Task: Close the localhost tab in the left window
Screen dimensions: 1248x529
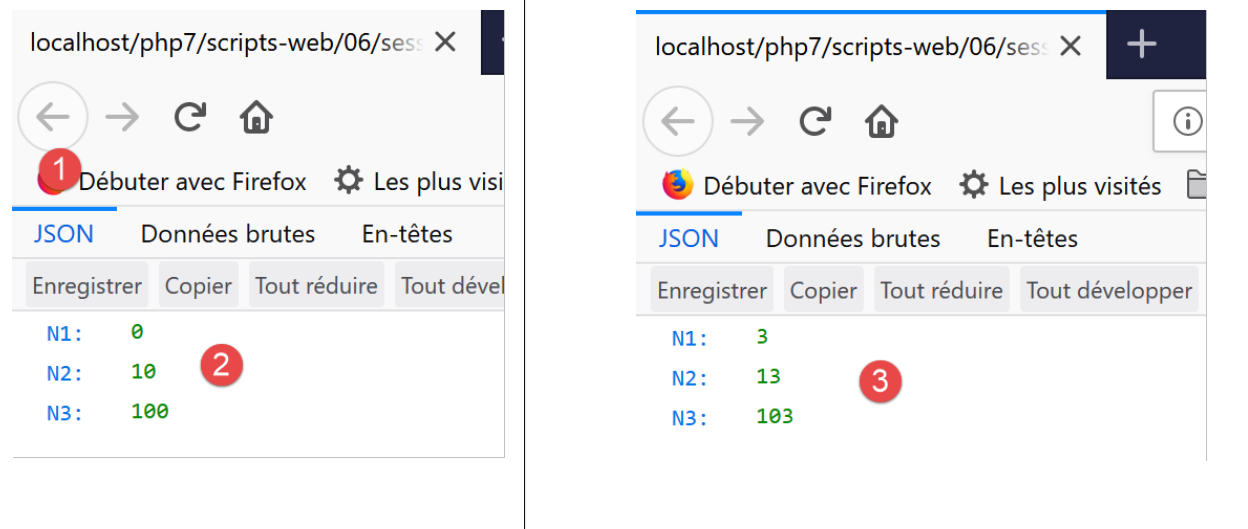Action: 445,42
